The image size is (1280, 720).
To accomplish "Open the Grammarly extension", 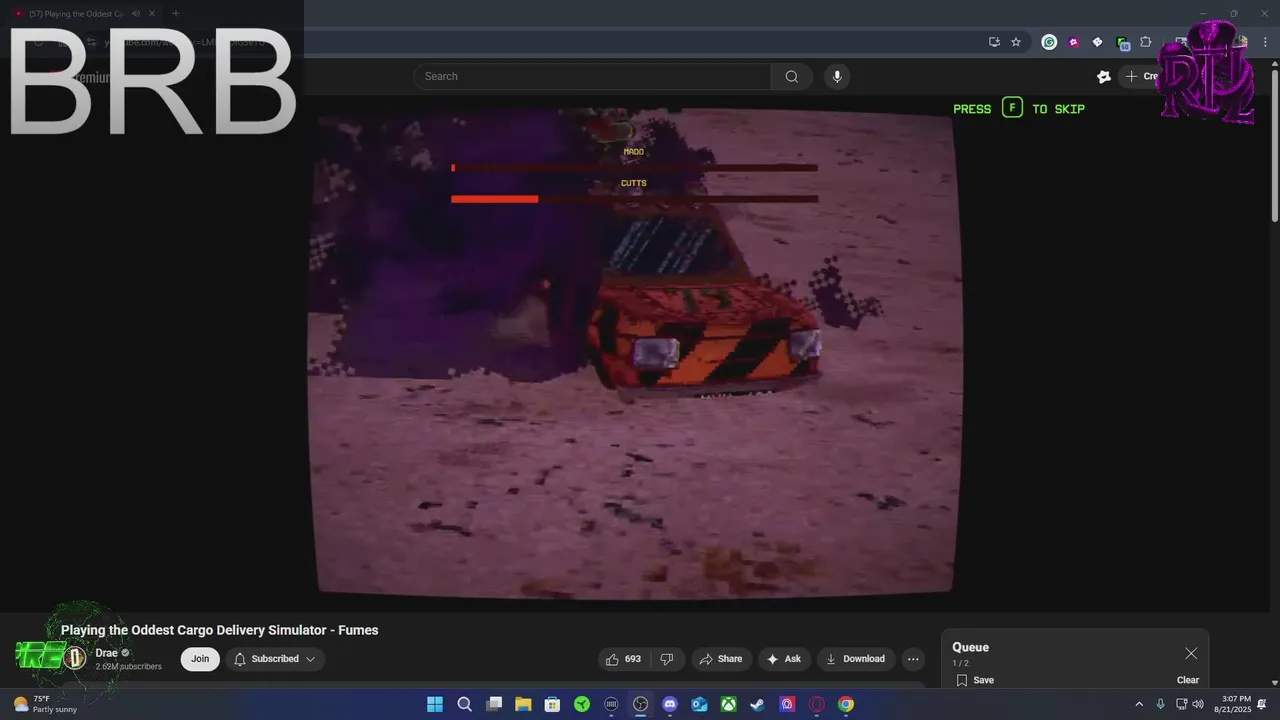I will pos(1049,42).
